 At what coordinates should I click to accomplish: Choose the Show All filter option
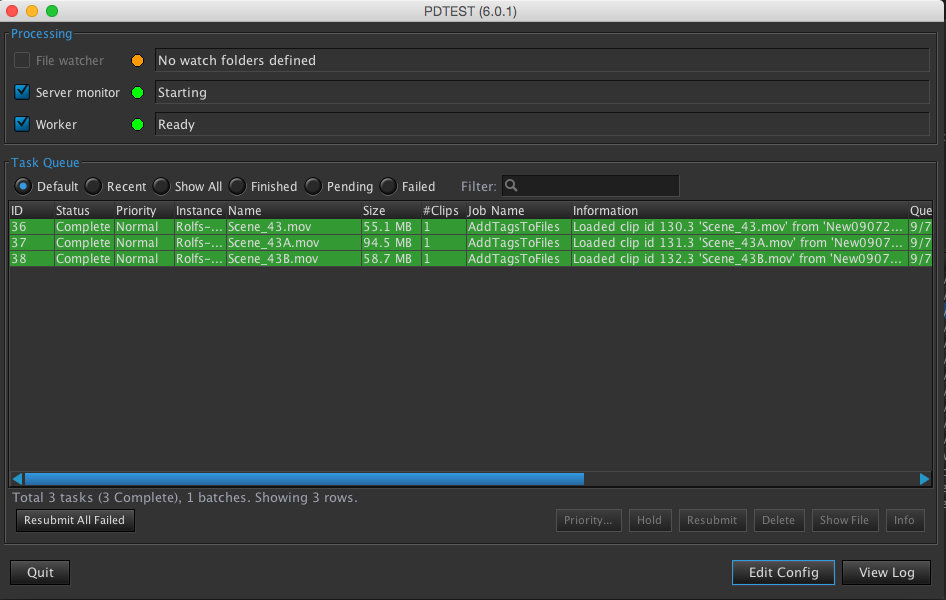point(161,186)
